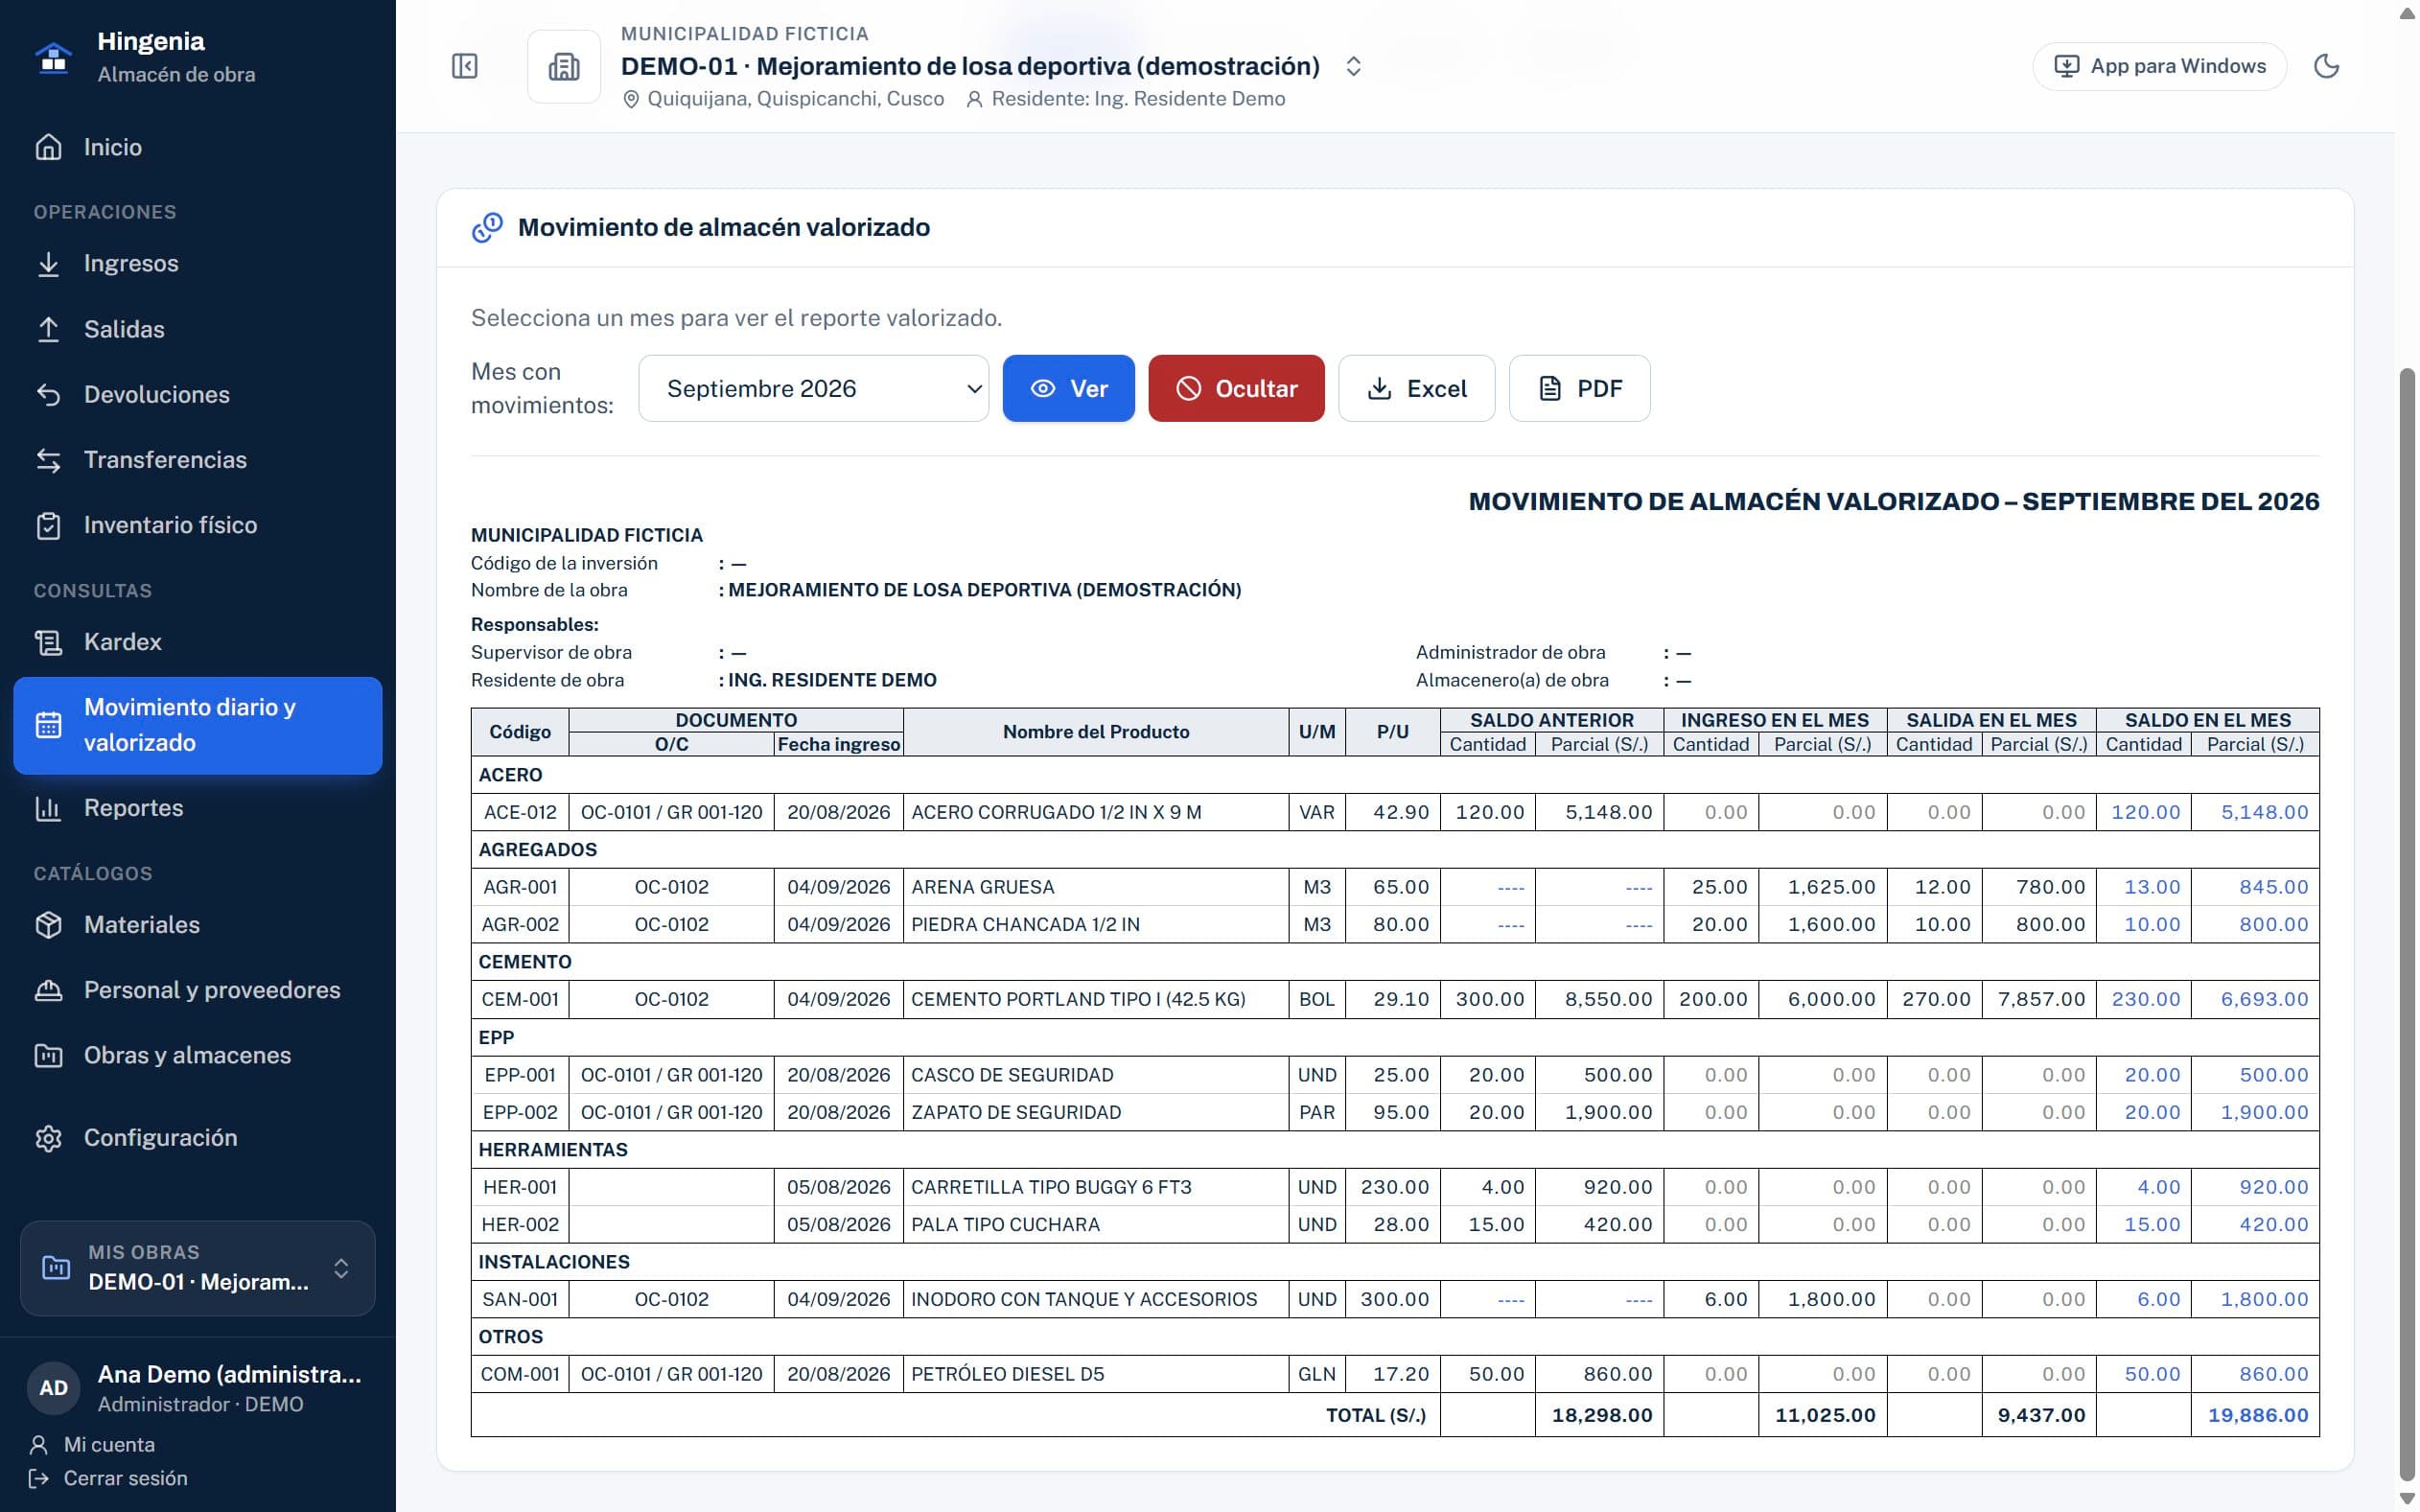Click the Transferencias arrows icon
Image resolution: width=2420 pixels, height=1512 pixels.
coord(48,460)
